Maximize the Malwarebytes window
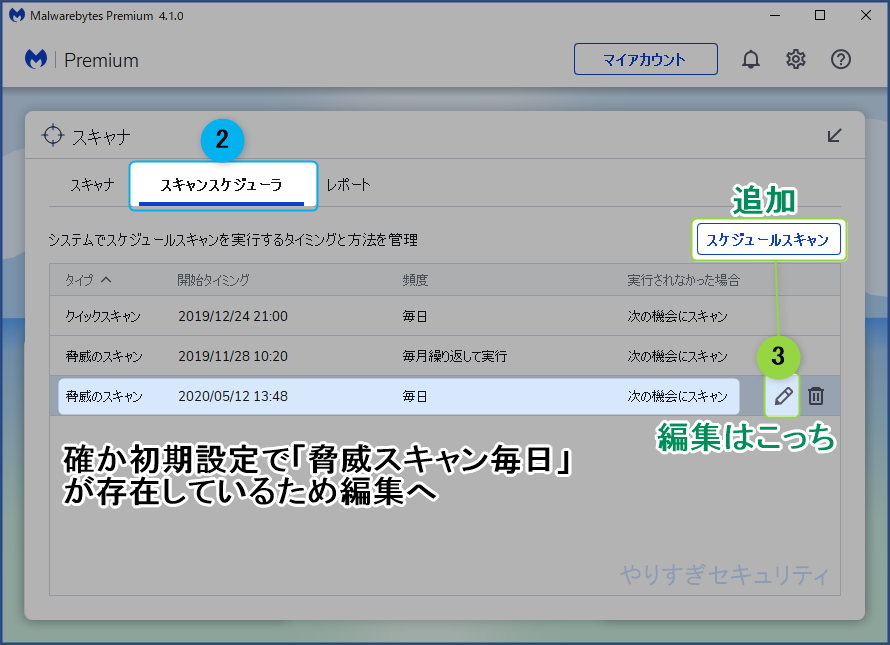Image resolution: width=890 pixels, height=645 pixels. pyautogui.click(x=820, y=15)
